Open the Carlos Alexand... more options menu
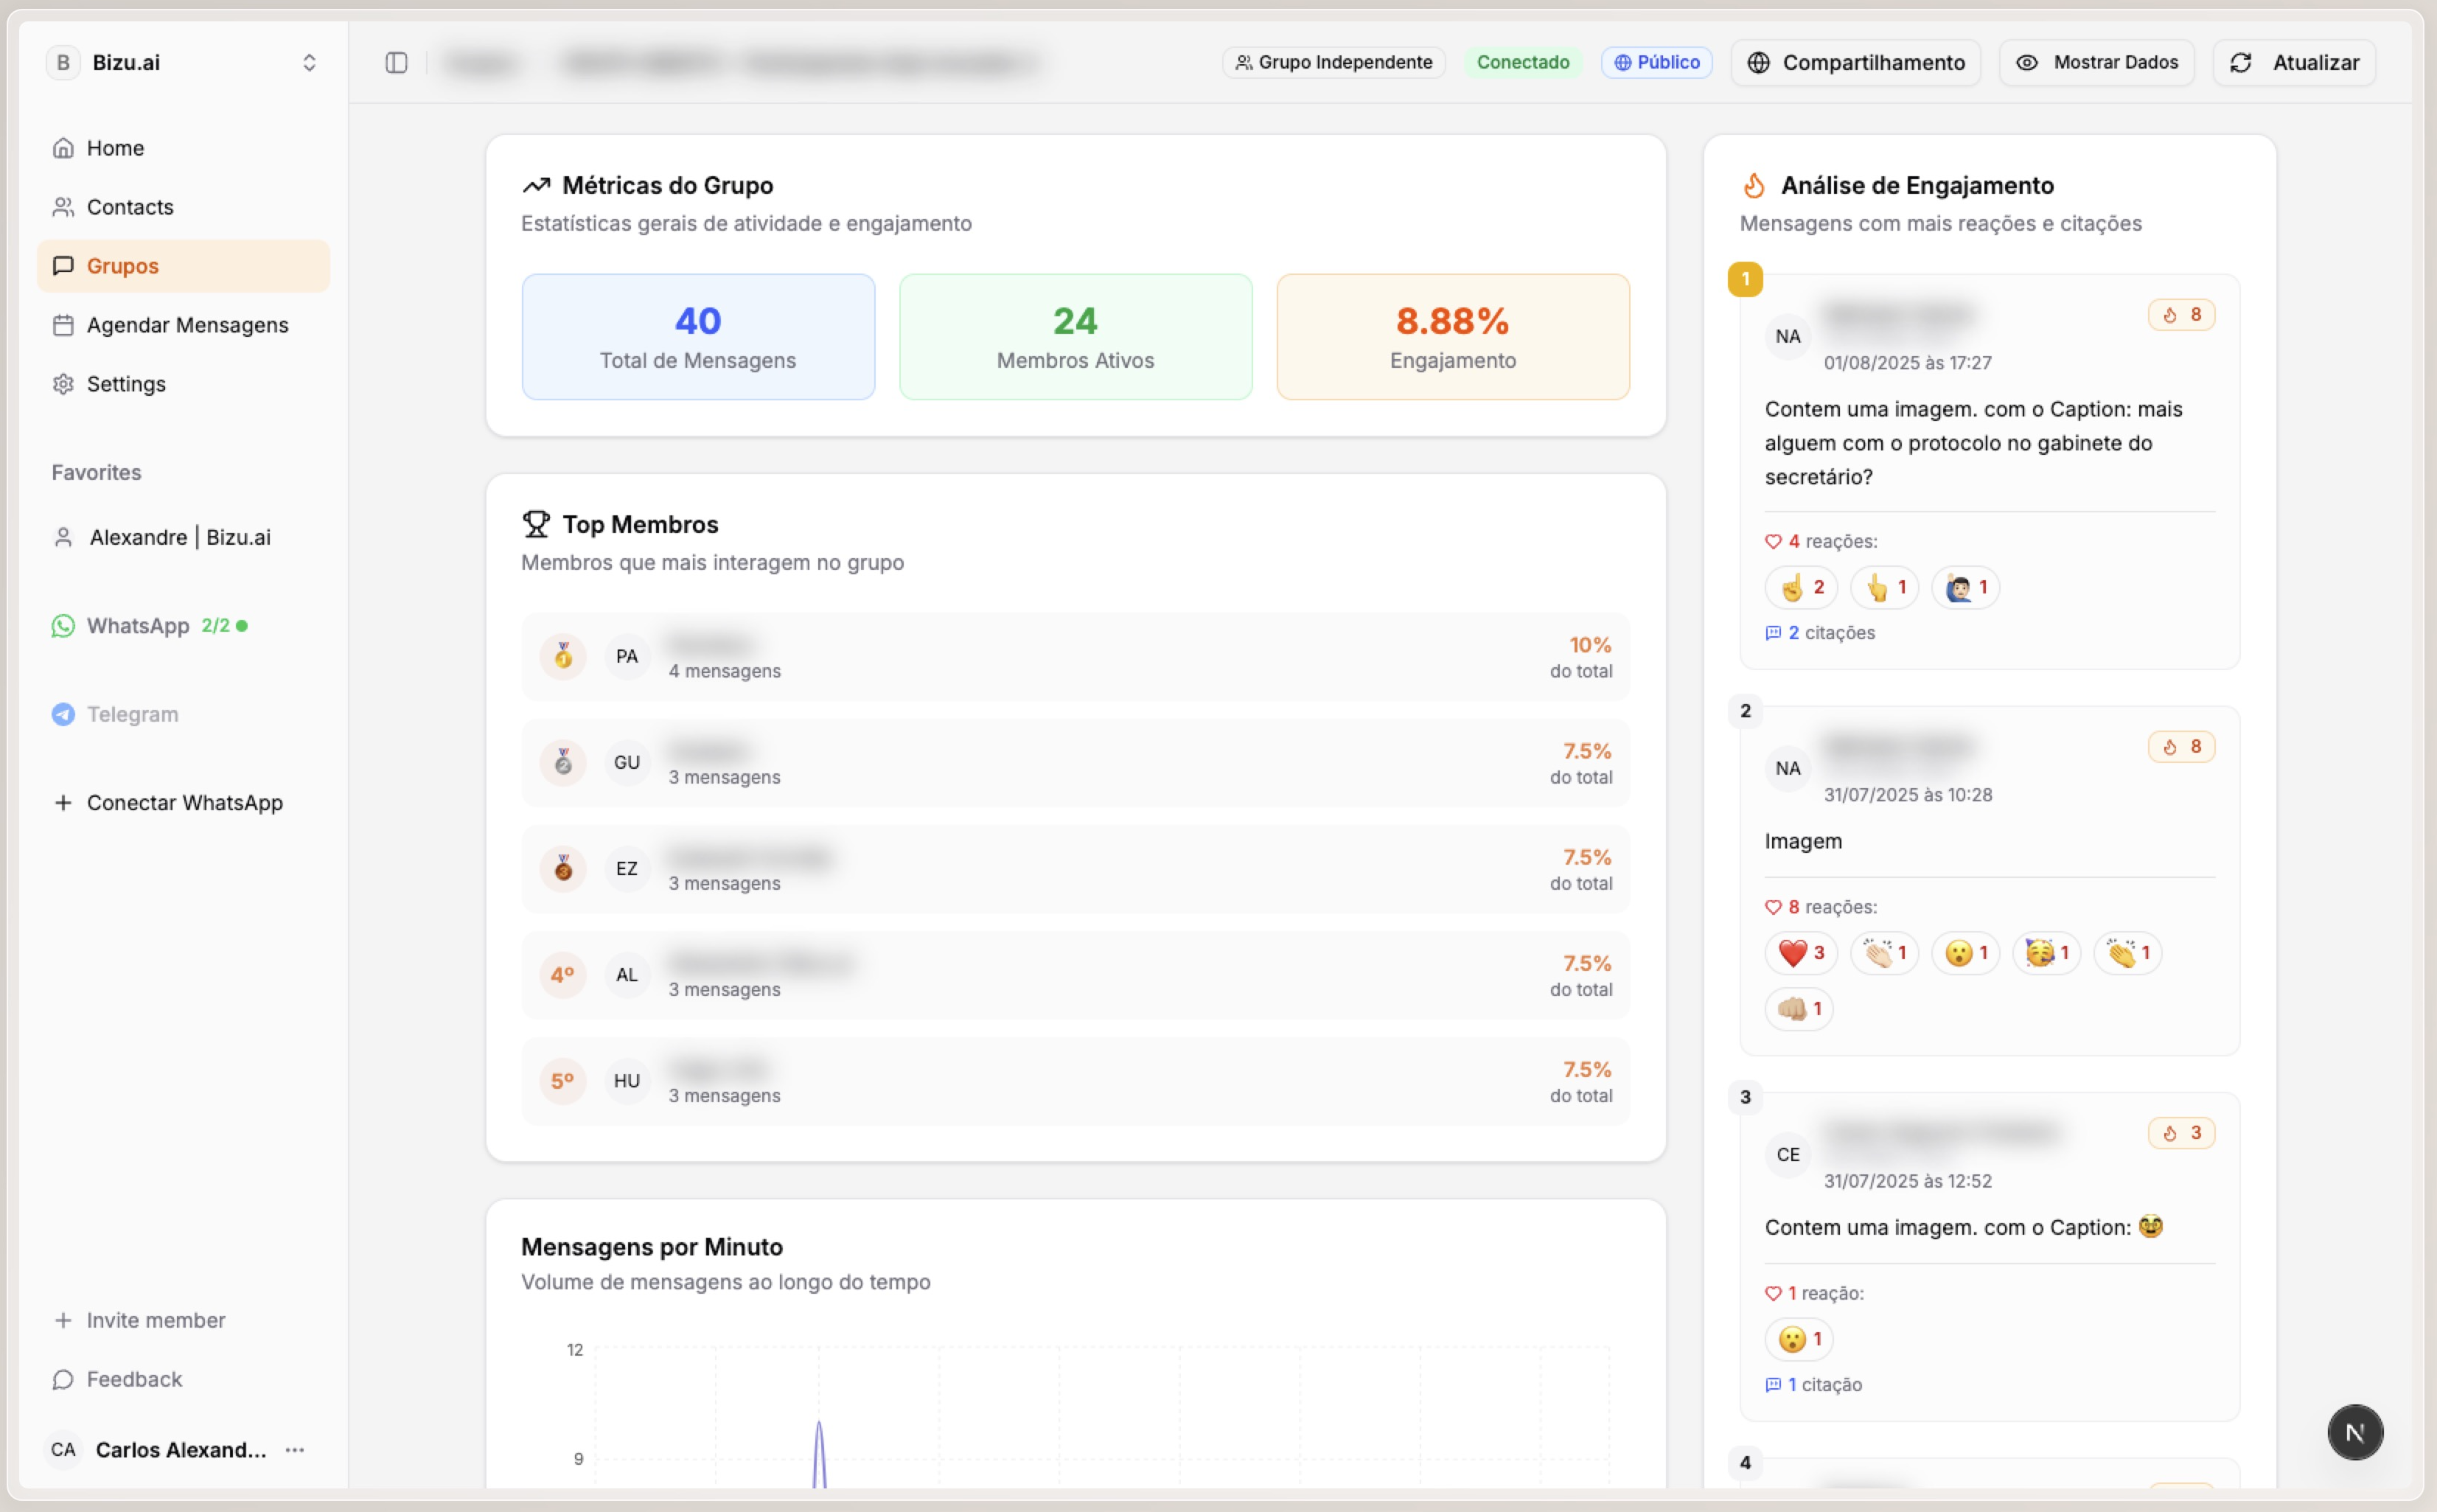This screenshot has width=2437, height=1512. (295, 1450)
